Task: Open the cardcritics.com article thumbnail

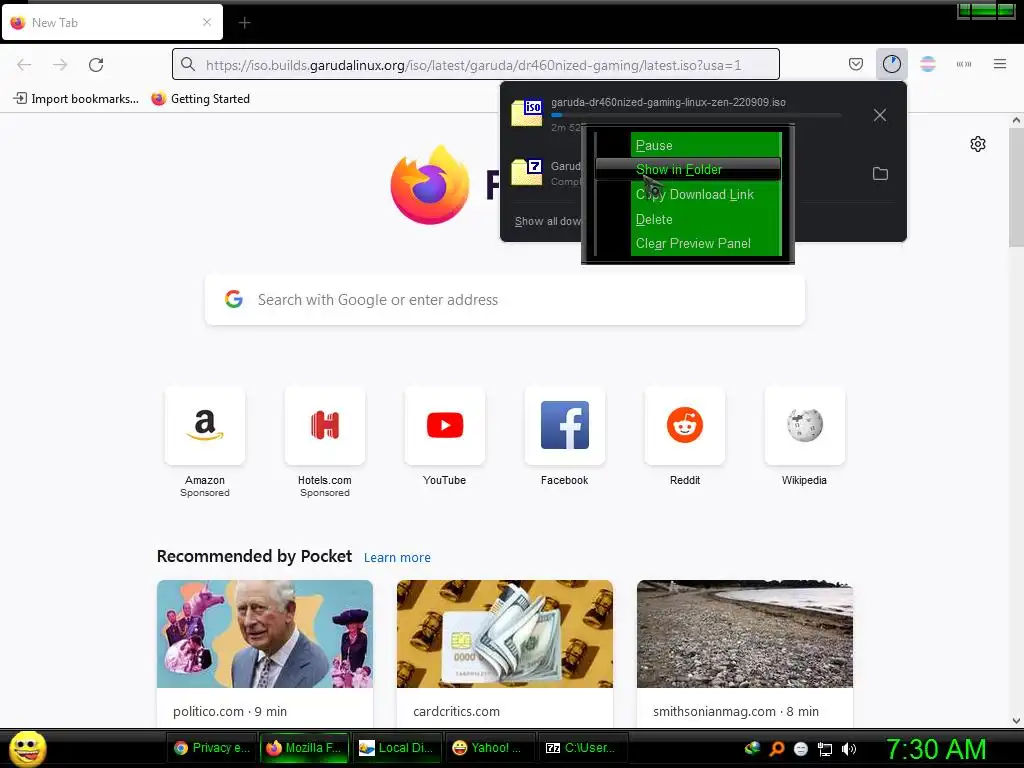Action: [x=505, y=633]
